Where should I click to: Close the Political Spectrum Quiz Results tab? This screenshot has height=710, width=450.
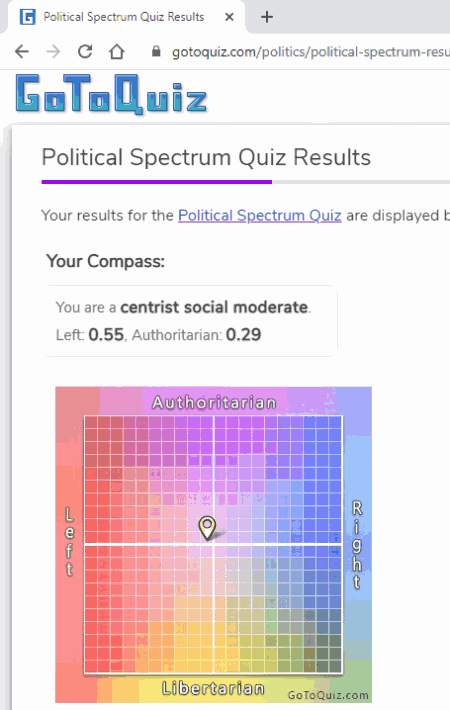pos(230,17)
